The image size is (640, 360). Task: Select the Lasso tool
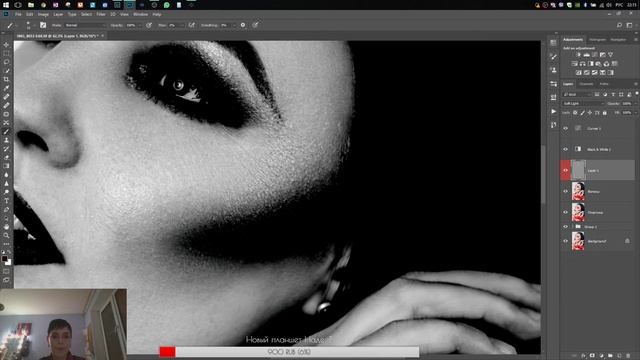pos(6,62)
